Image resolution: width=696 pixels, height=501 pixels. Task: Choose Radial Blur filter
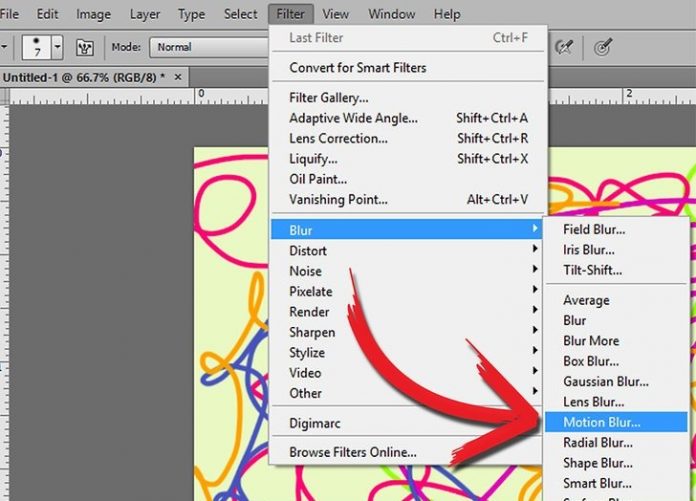[598, 442]
